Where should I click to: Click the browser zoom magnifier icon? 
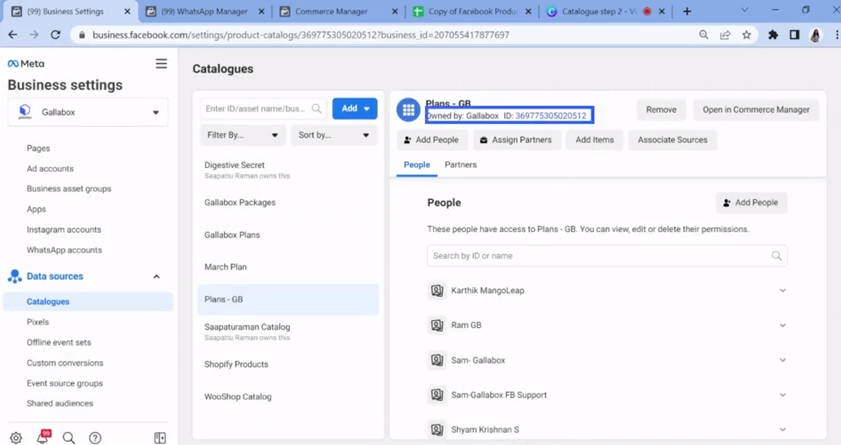click(703, 35)
